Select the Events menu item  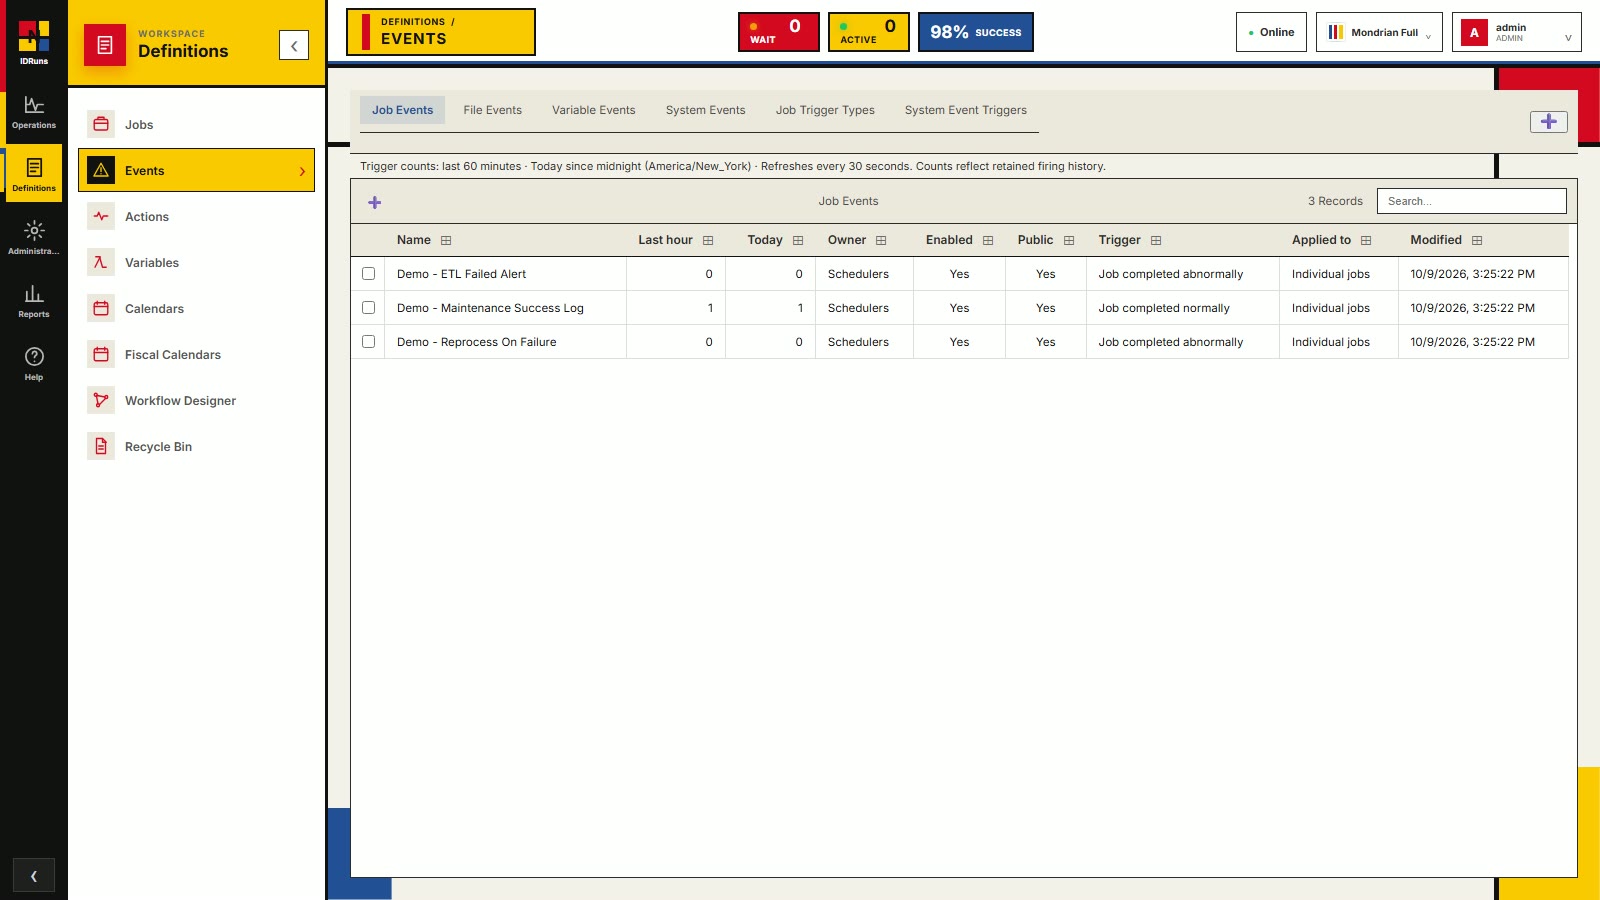click(196, 171)
